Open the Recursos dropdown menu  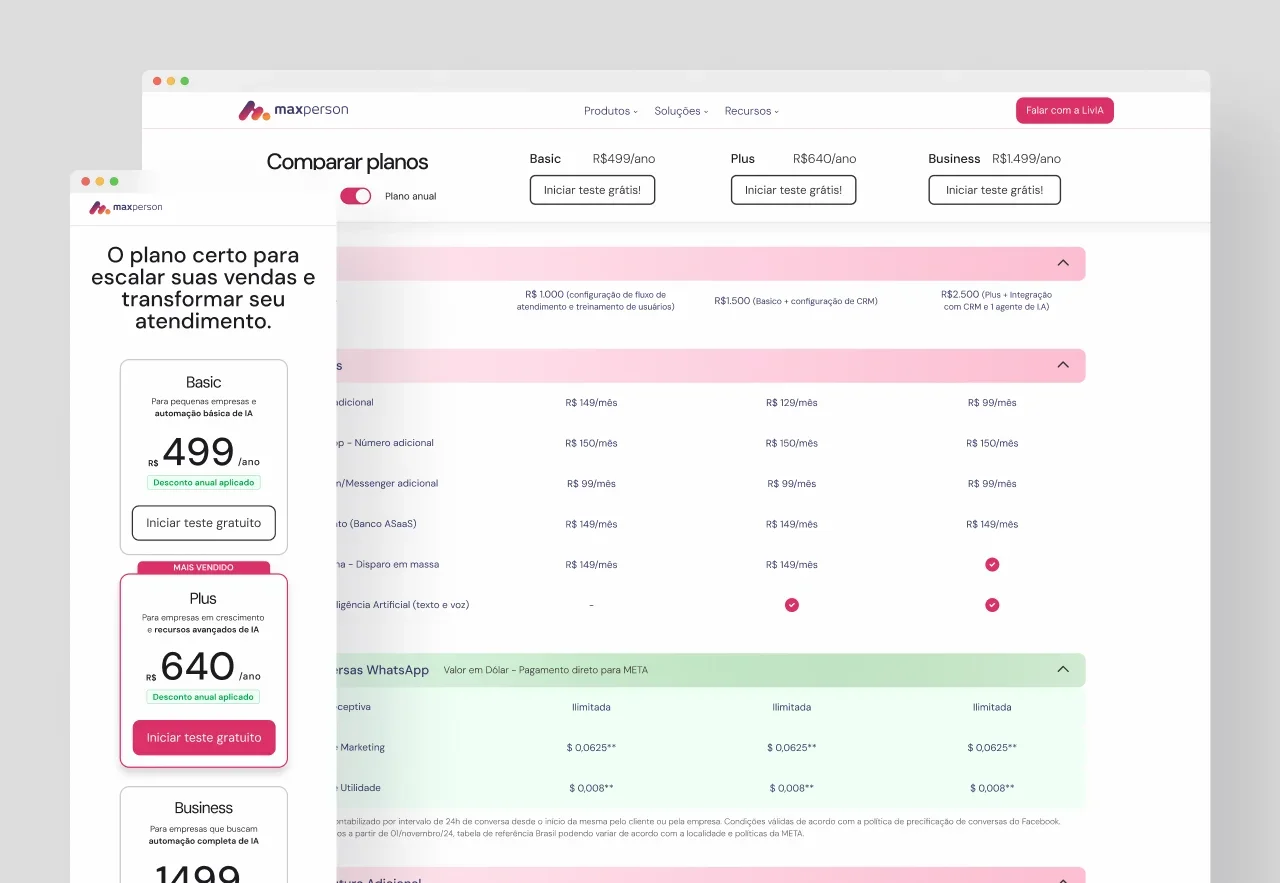752,111
